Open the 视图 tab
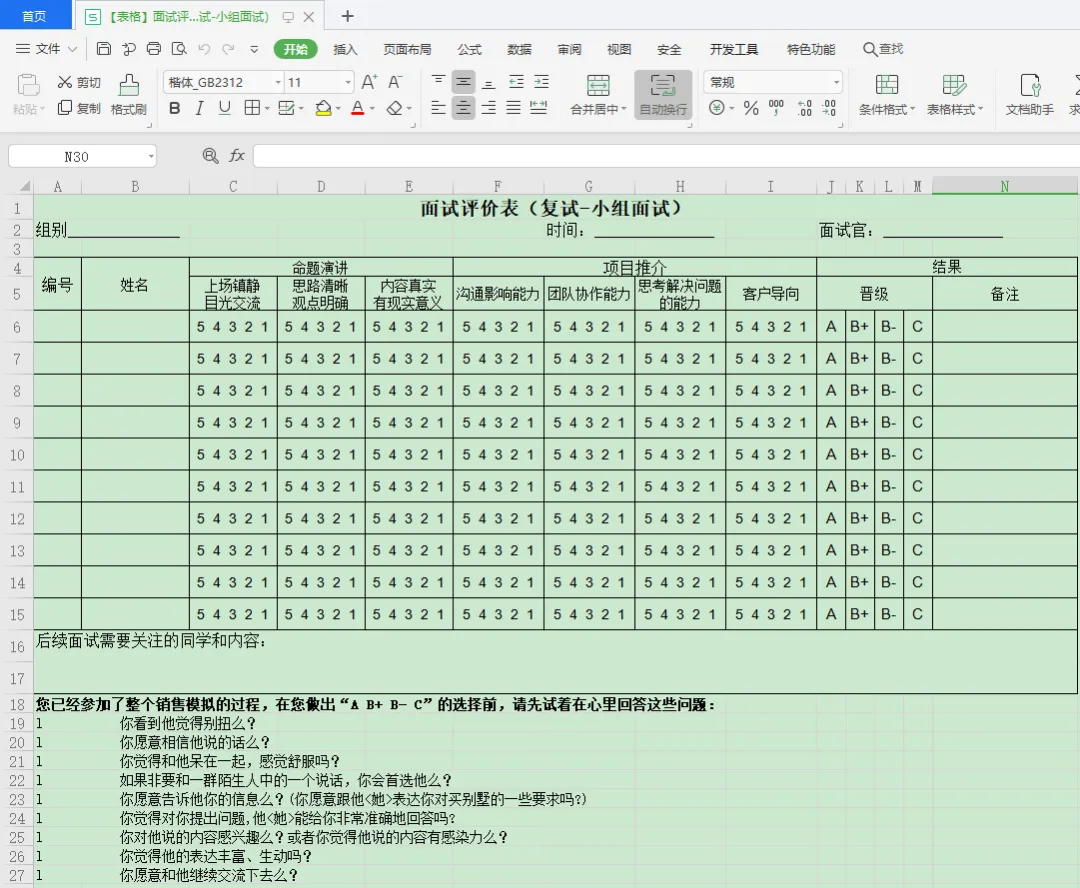1080x888 pixels. click(x=619, y=49)
